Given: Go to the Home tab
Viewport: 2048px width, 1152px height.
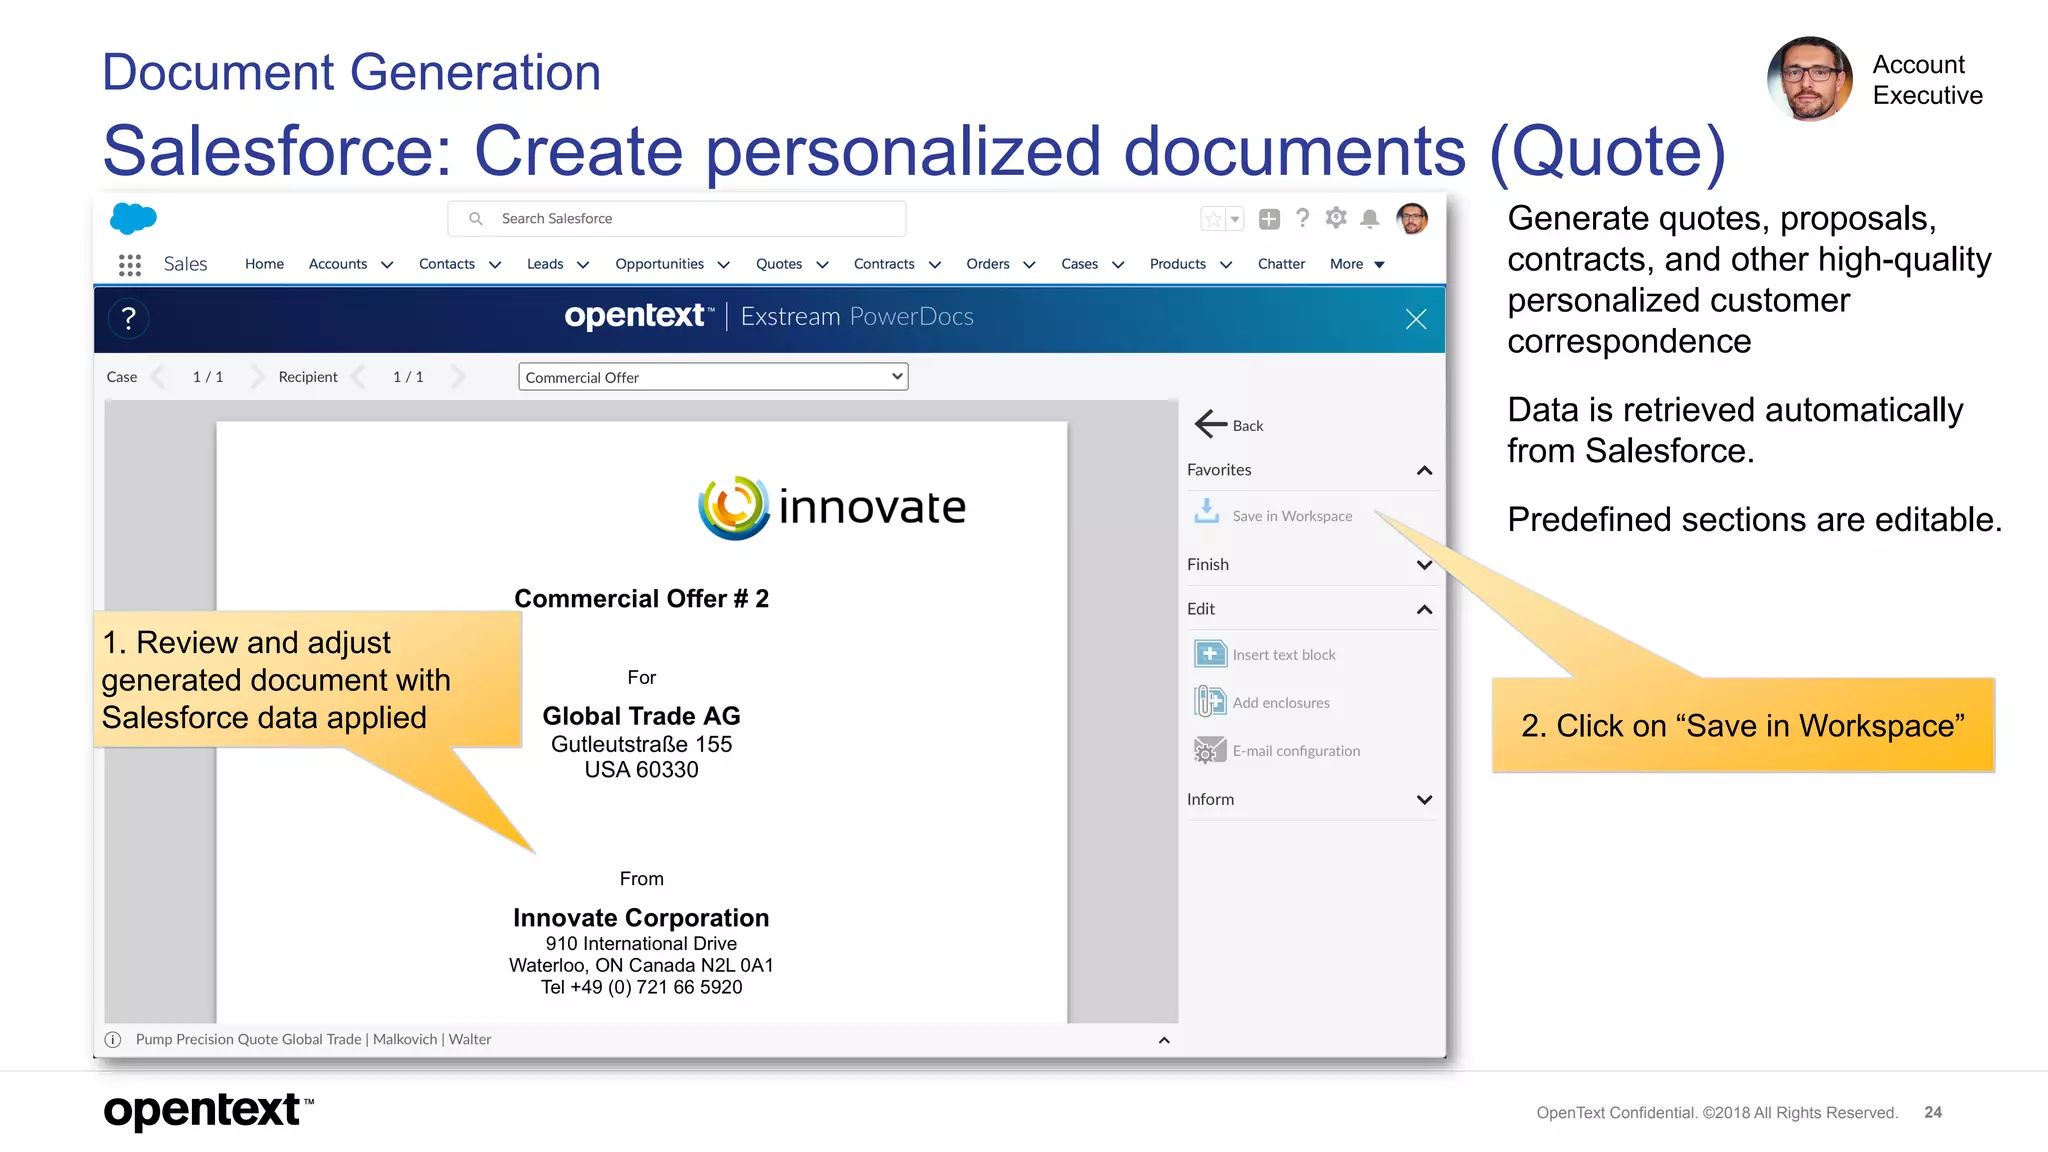Looking at the screenshot, I should pos(264,264).
